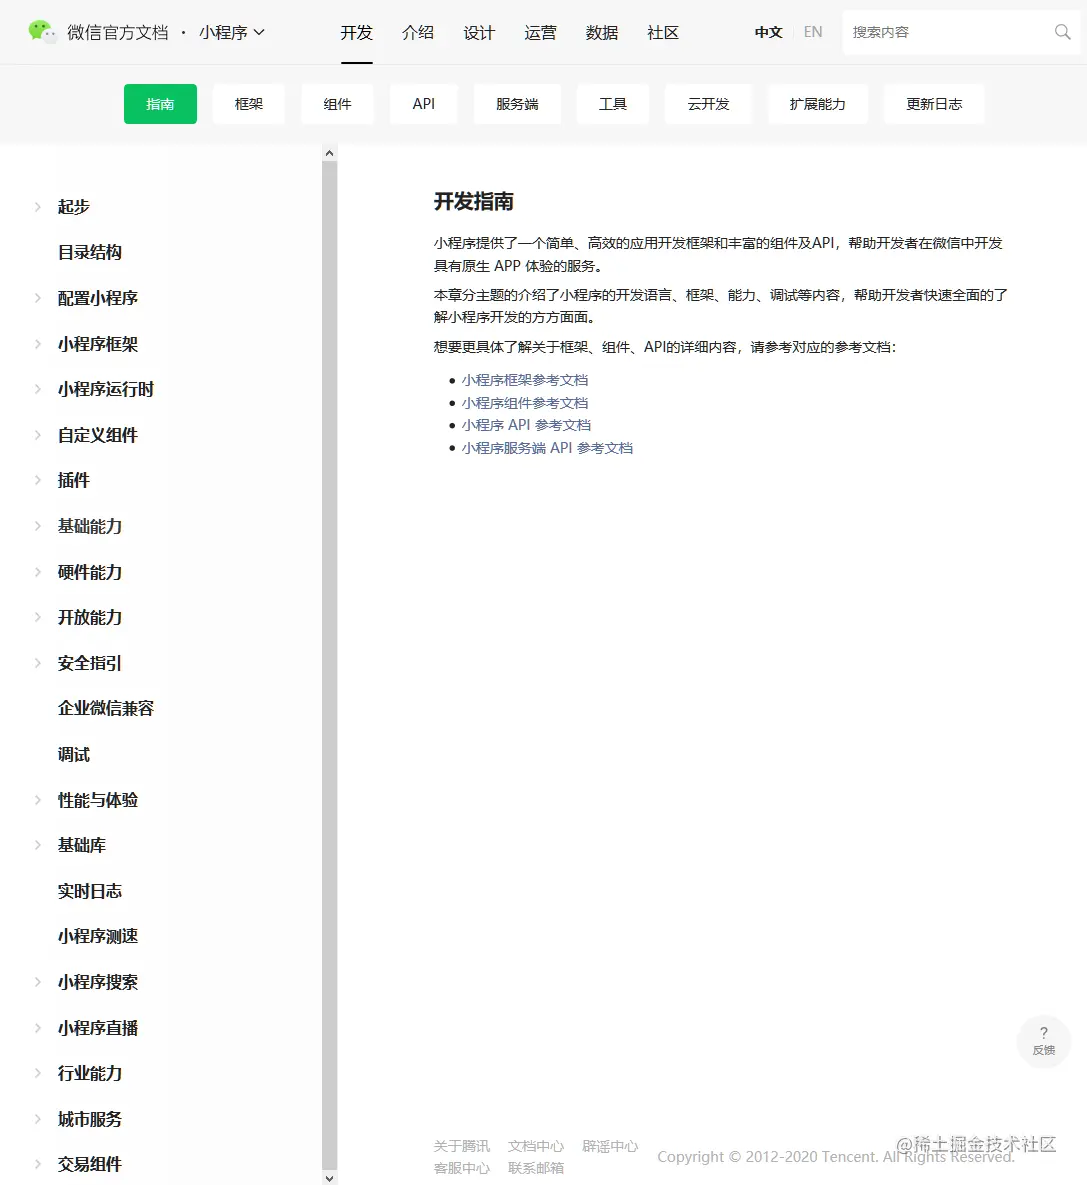
Task: Open 客服中心 footer link
Action: point(462,1168)
